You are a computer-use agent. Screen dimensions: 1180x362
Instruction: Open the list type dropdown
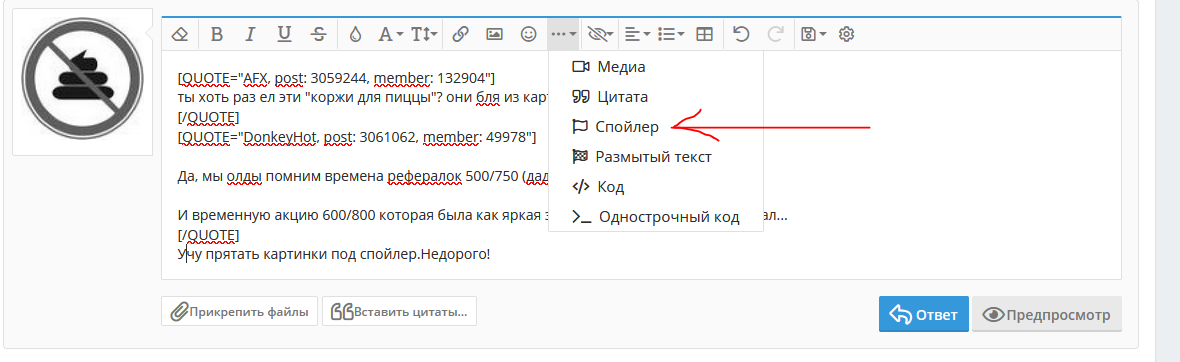pos(671,34)
